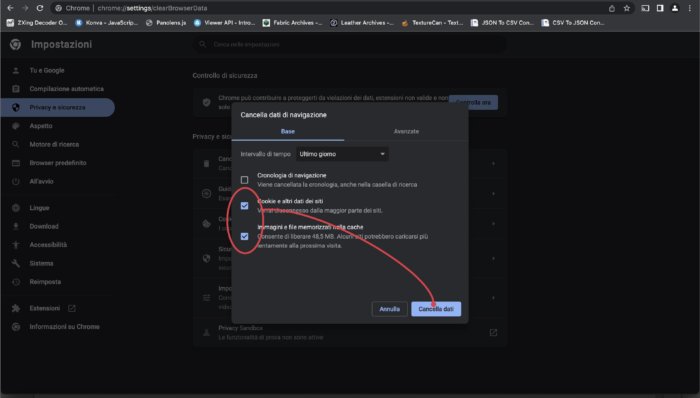The image size is (700, 398).
Task: Click the Cancella dati button
Action: tap(436, 309)
